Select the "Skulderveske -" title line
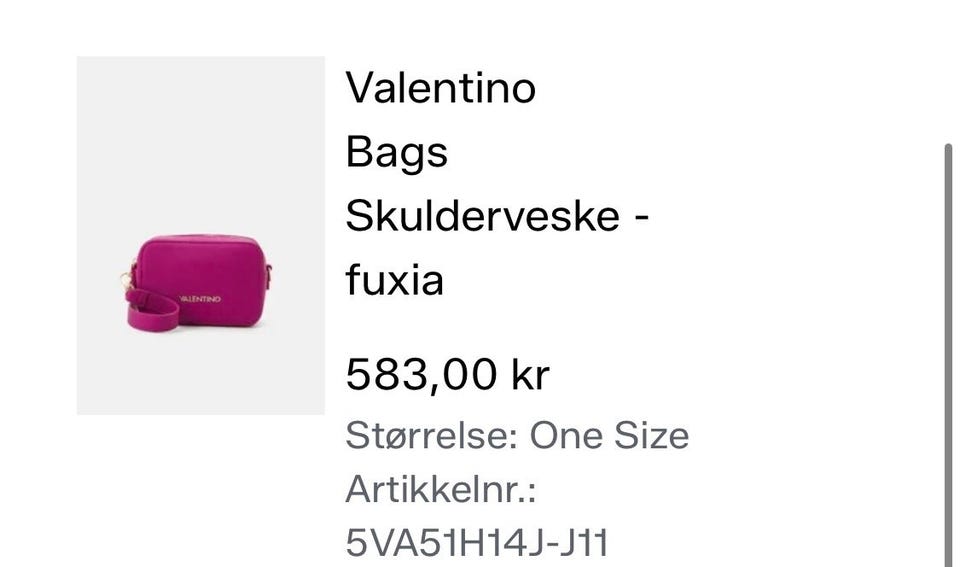 [x=497, y=216]
